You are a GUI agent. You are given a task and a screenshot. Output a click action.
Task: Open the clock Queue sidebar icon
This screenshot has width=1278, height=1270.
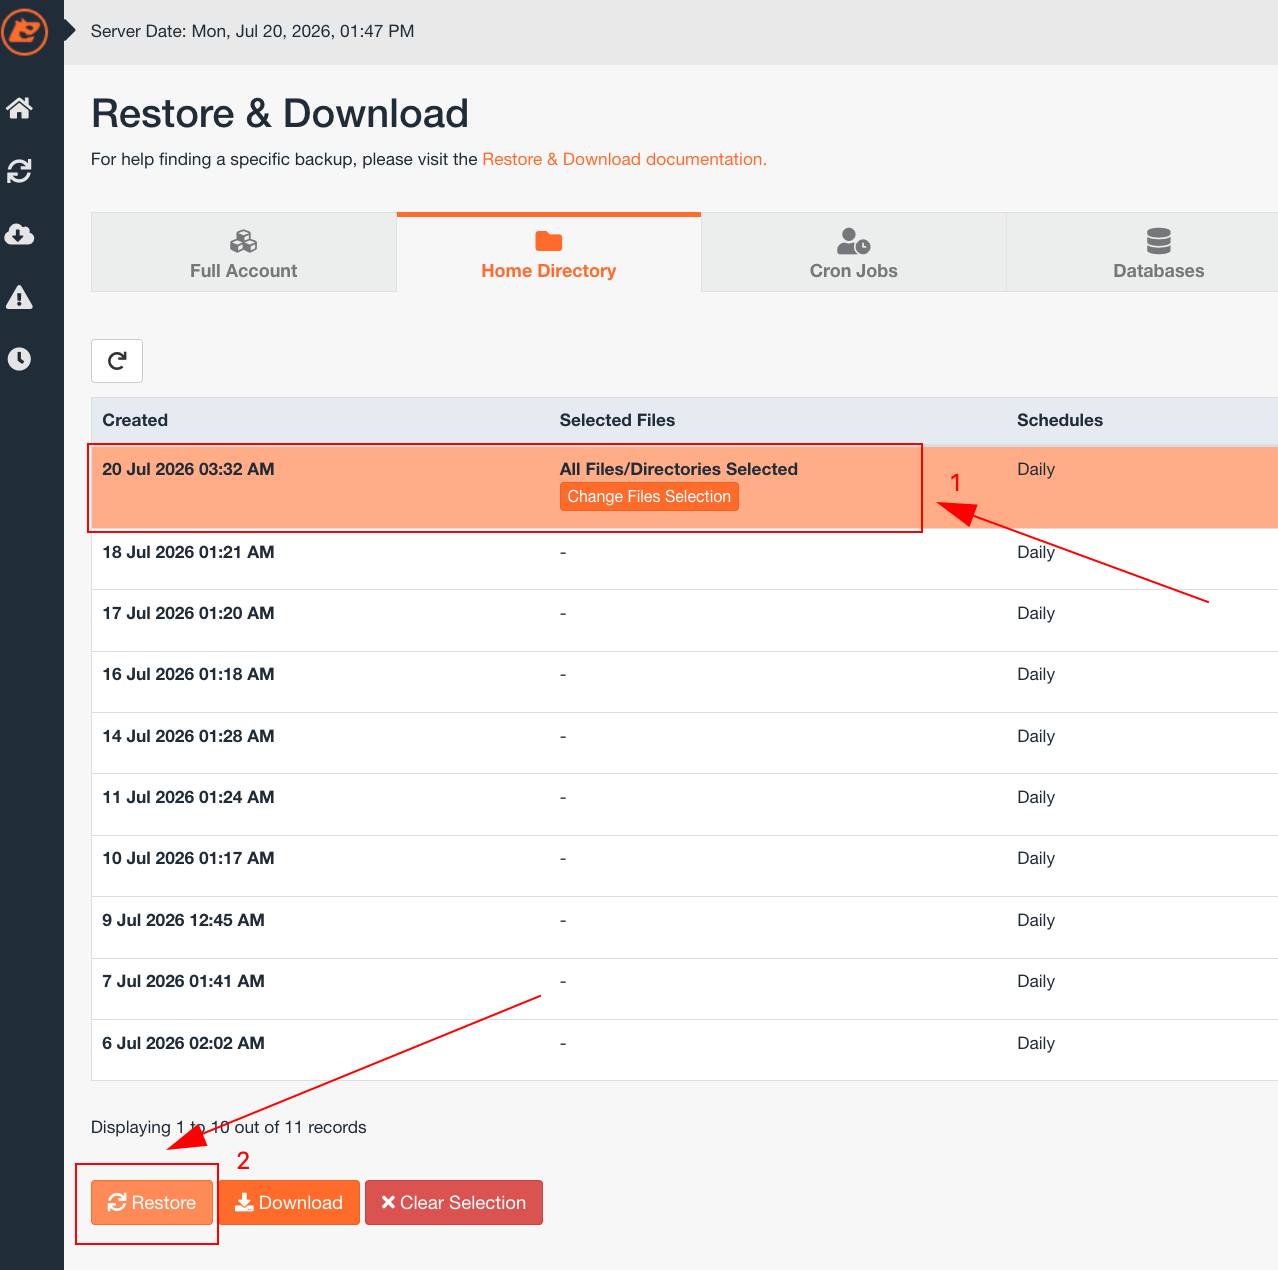[x=20, y=359]
